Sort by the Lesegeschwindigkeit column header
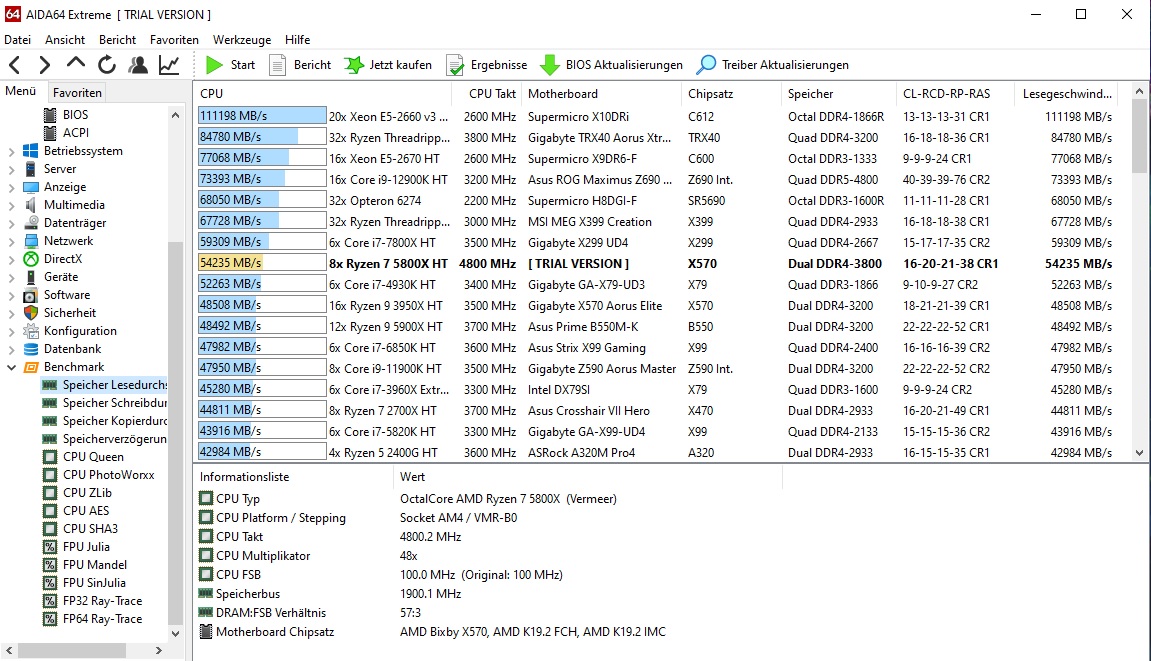1151x661 pixels. [1067, 94]
